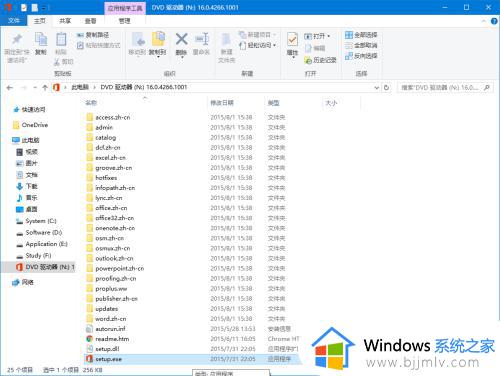
Task: Collapse the ribbon with chevron
Action: point(484,21)
